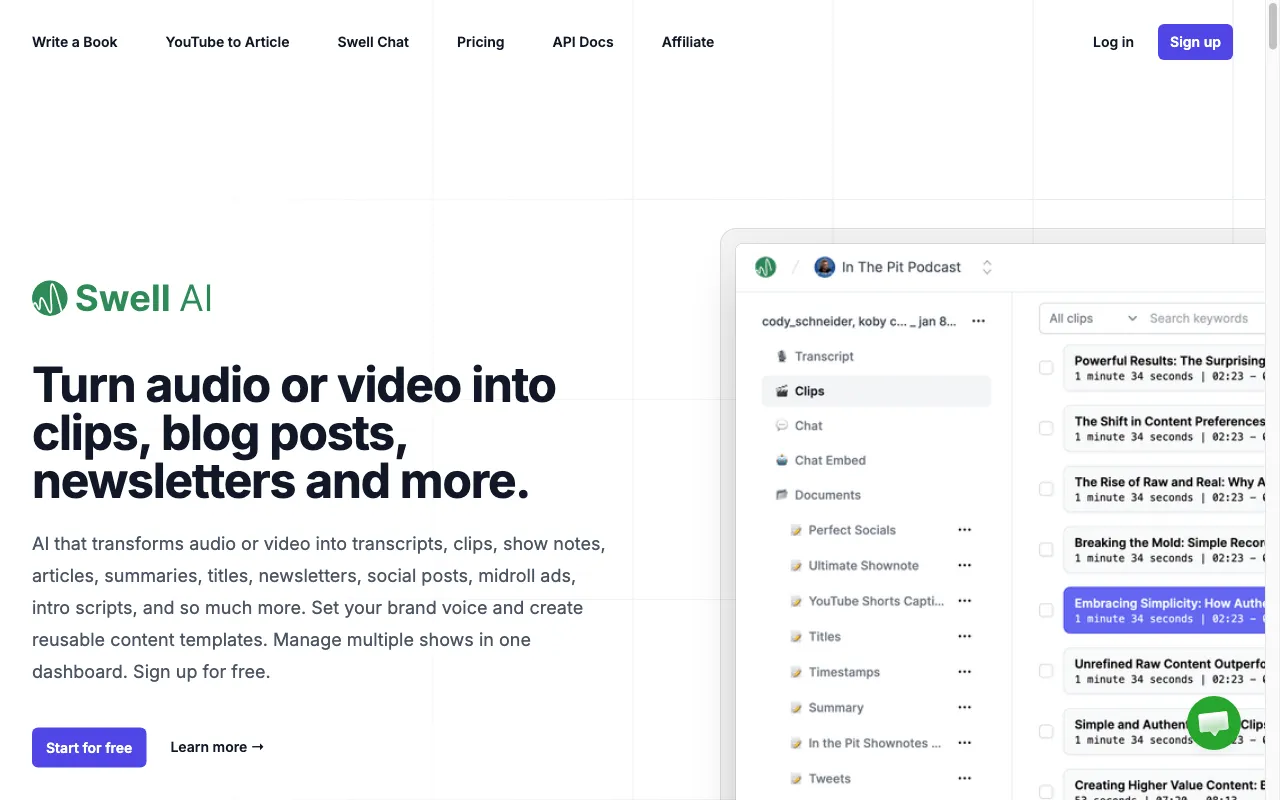Check the box for The Shift in Content Preferences
Screen dimensions: 1280x800
(1046, 428)
